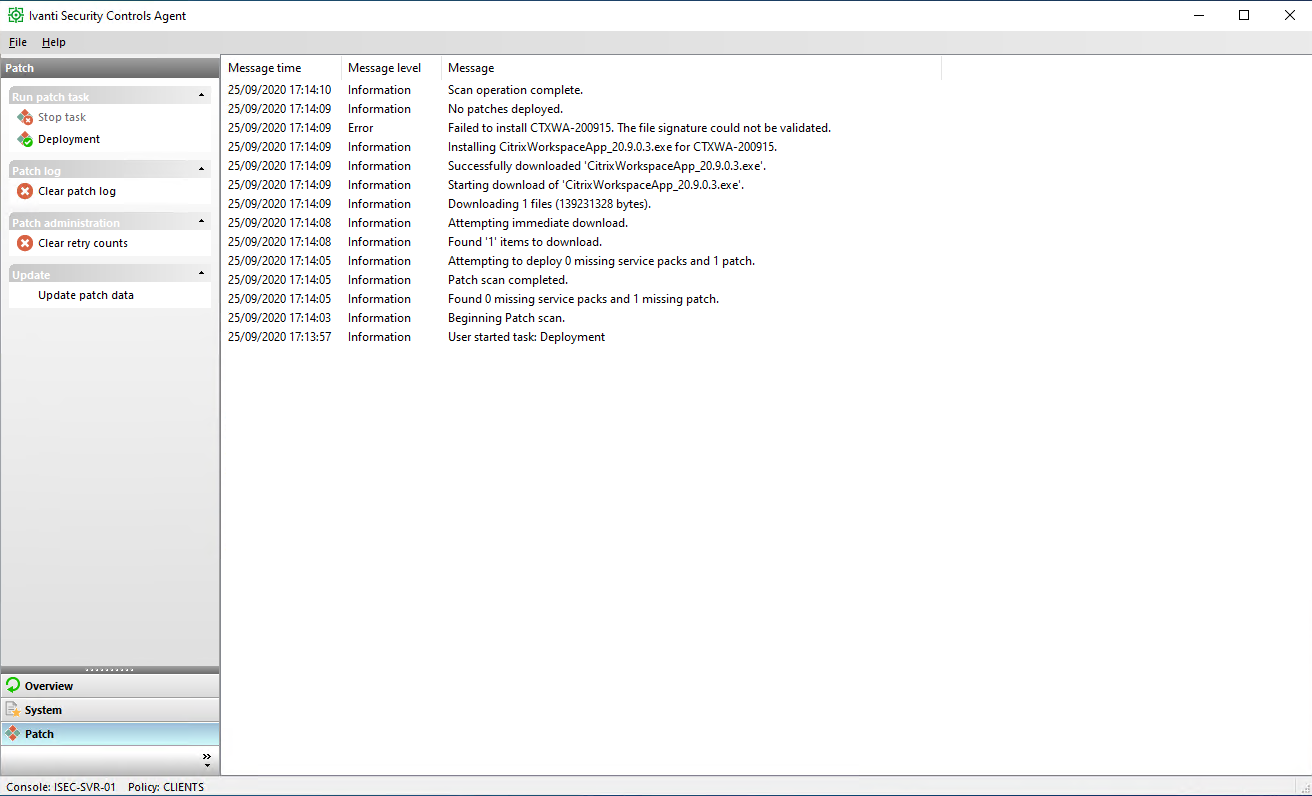Open the Overview section icon
The height and width of the screenshot is (796, 1312).
click(14, 686)
